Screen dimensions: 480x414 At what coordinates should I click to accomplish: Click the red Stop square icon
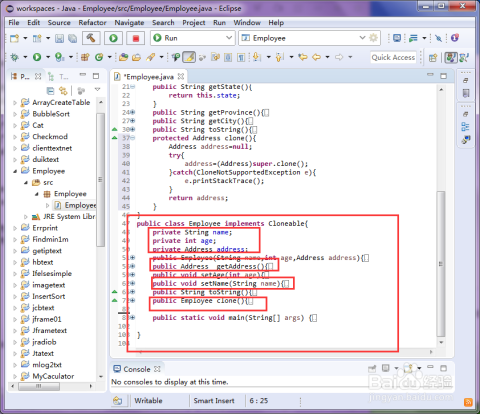(136, 38)
